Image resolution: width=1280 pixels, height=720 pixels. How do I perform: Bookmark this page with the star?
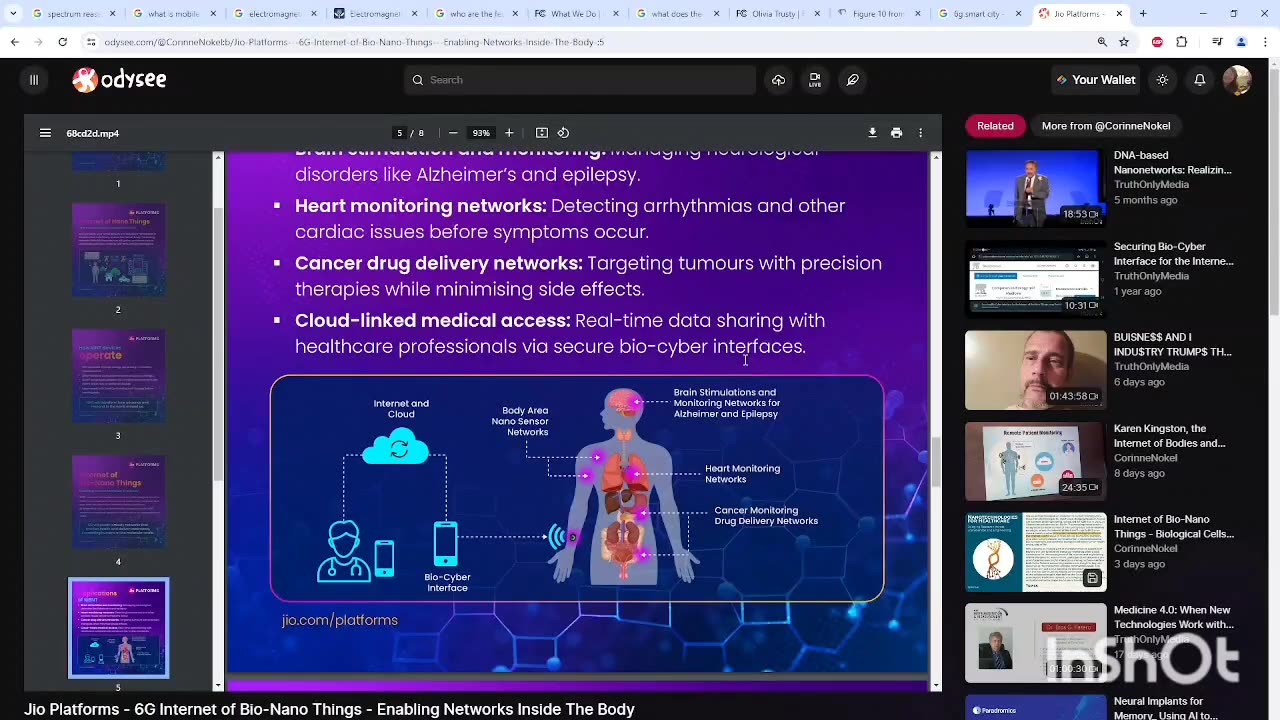pyautogui.click(x=1124, y=42)
